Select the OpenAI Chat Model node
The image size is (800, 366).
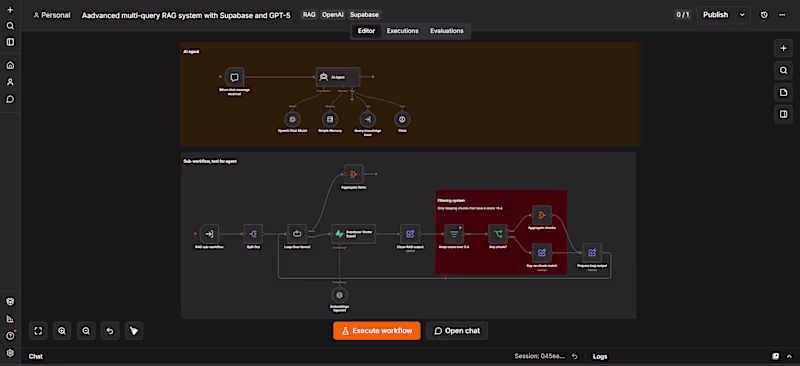tap(292, 119)
